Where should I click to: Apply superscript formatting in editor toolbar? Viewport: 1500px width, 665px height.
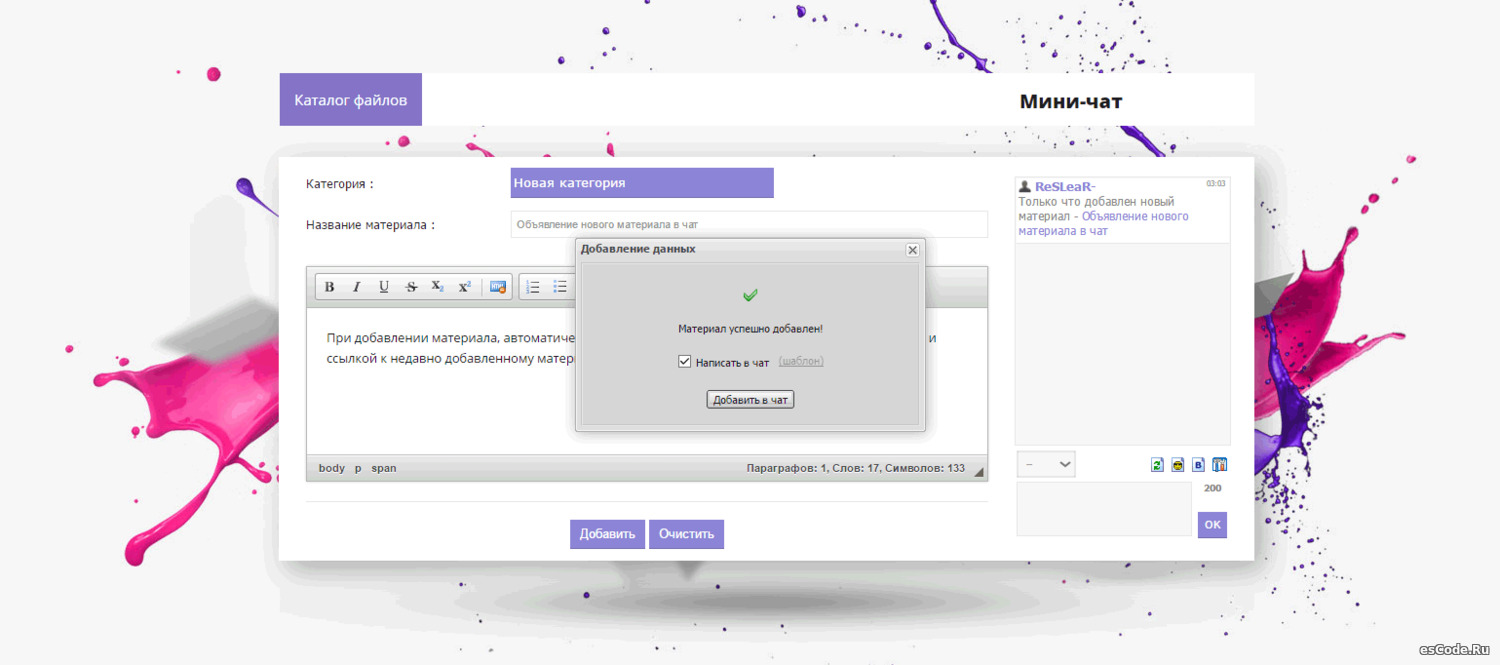pos(465,287)
